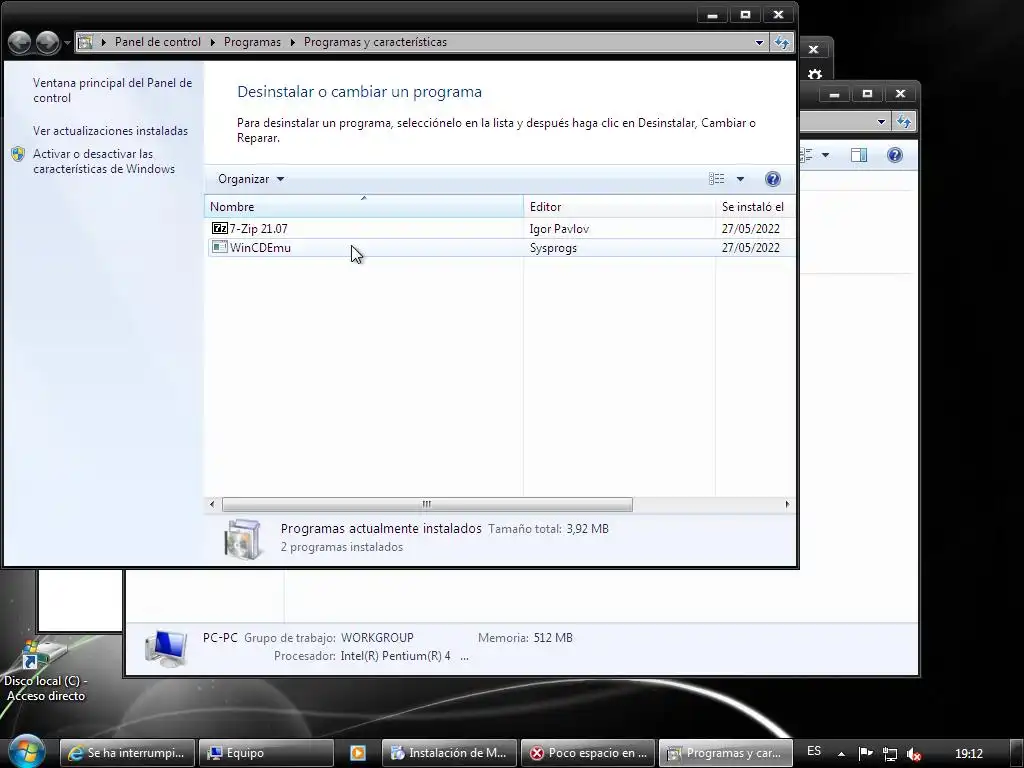This screenshot has width=1024, height=768.
Task: Switch to Equipo taskbar button
Action: pos(266,753)
